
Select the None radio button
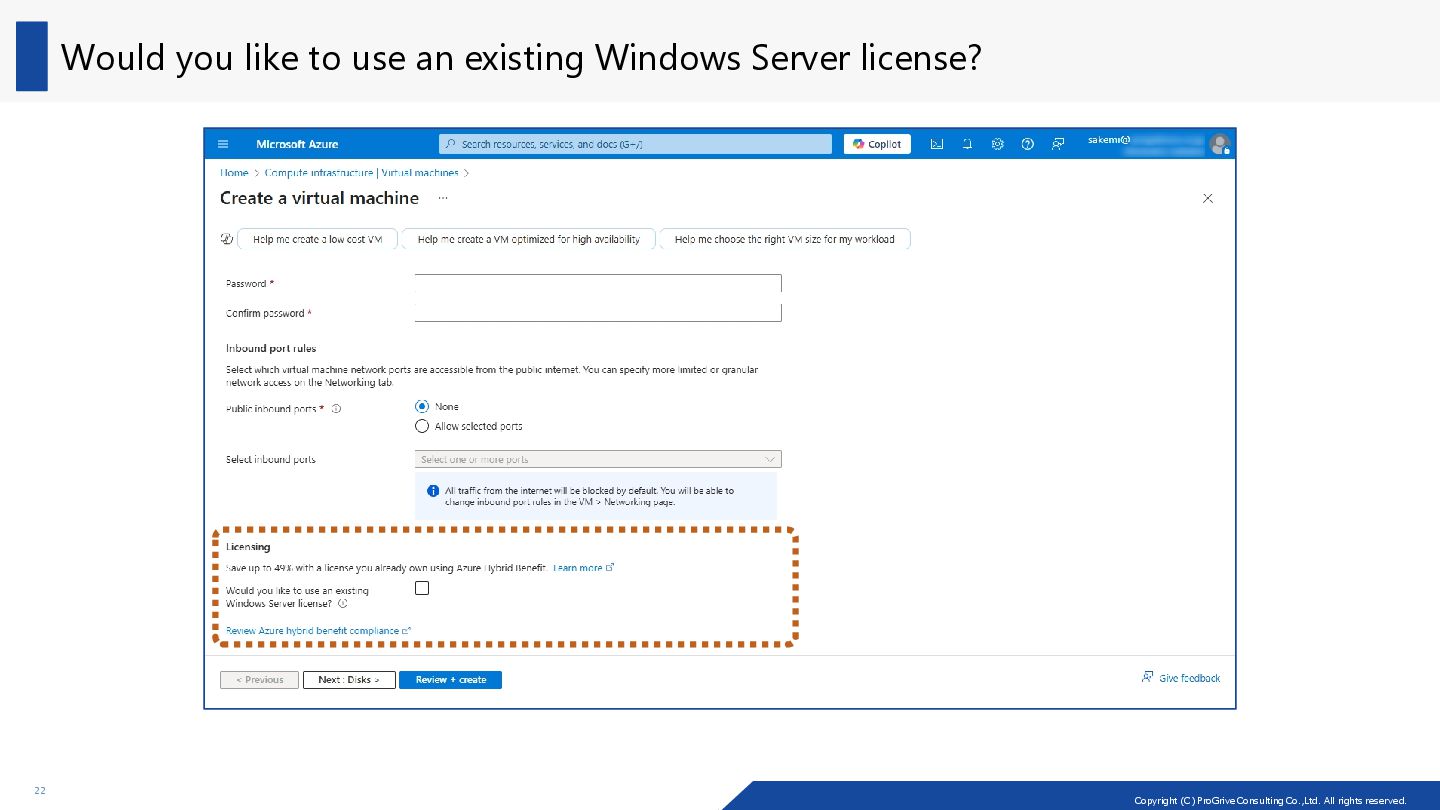(x=422, y=407)
